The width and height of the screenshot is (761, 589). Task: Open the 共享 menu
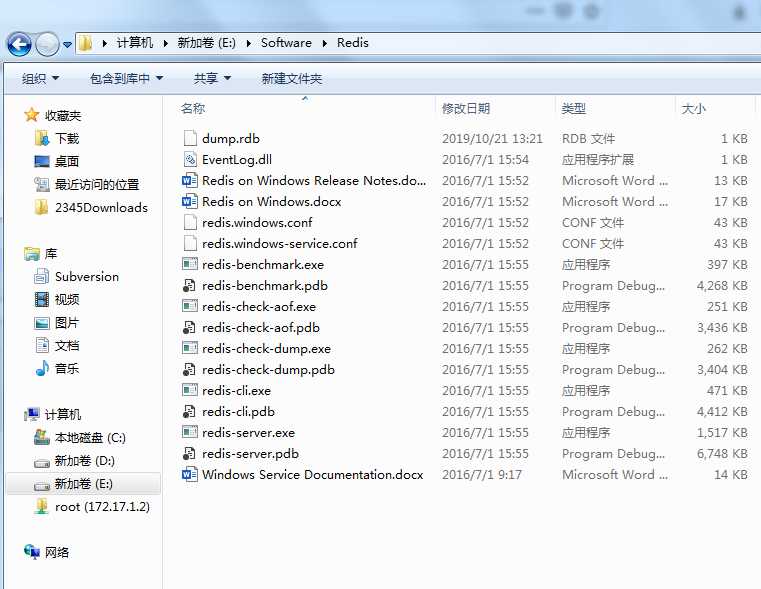click(x=212, y=79)
